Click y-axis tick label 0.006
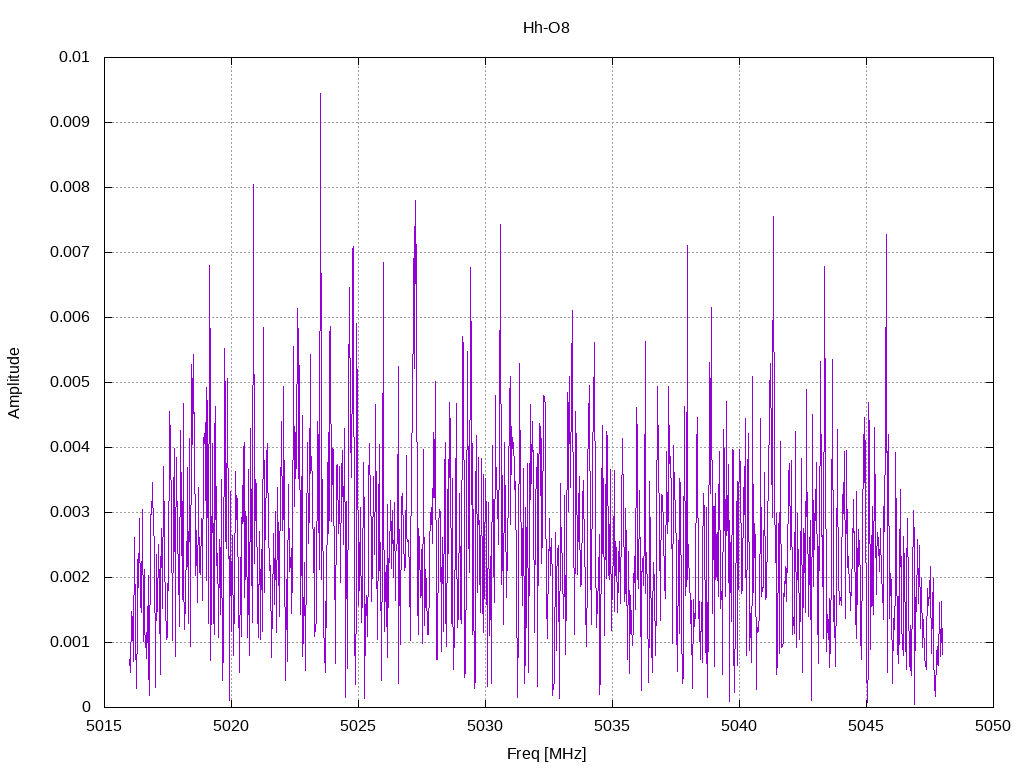This screenshot has width=1024, height=768. [70, 317]
